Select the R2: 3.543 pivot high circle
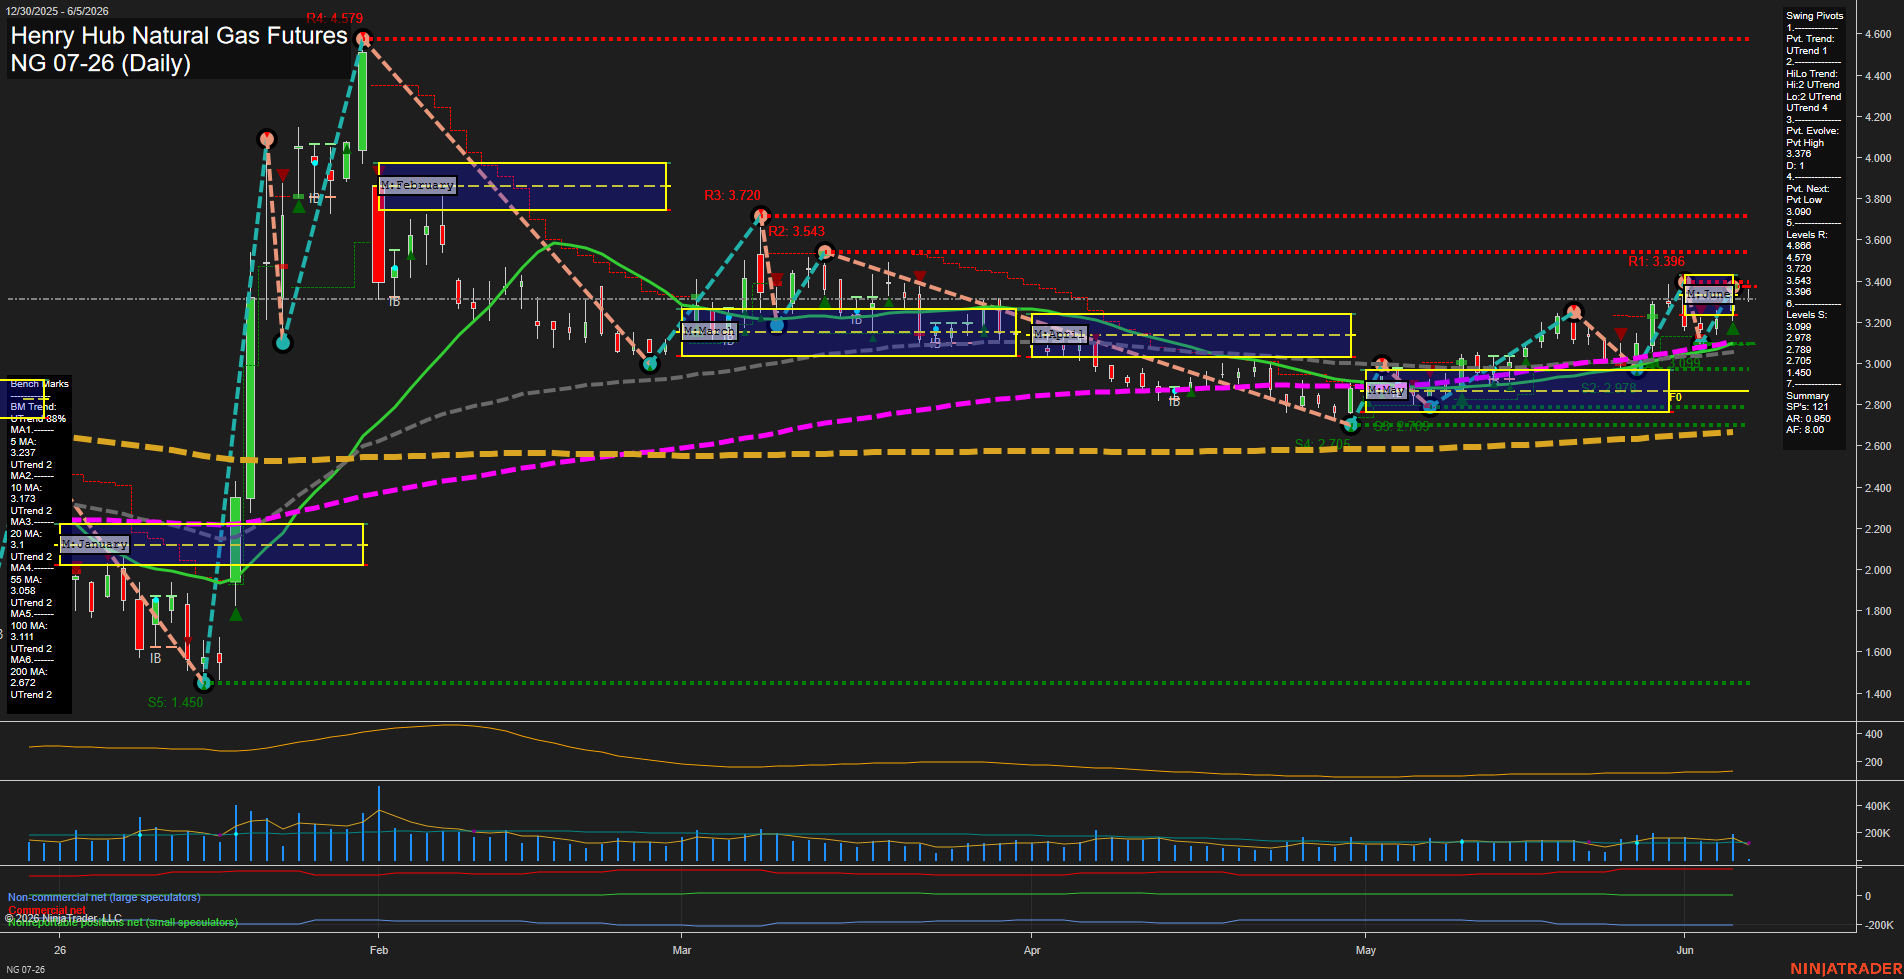The image size is (1904, 979). pyautogui.click(x=824, y=251)
